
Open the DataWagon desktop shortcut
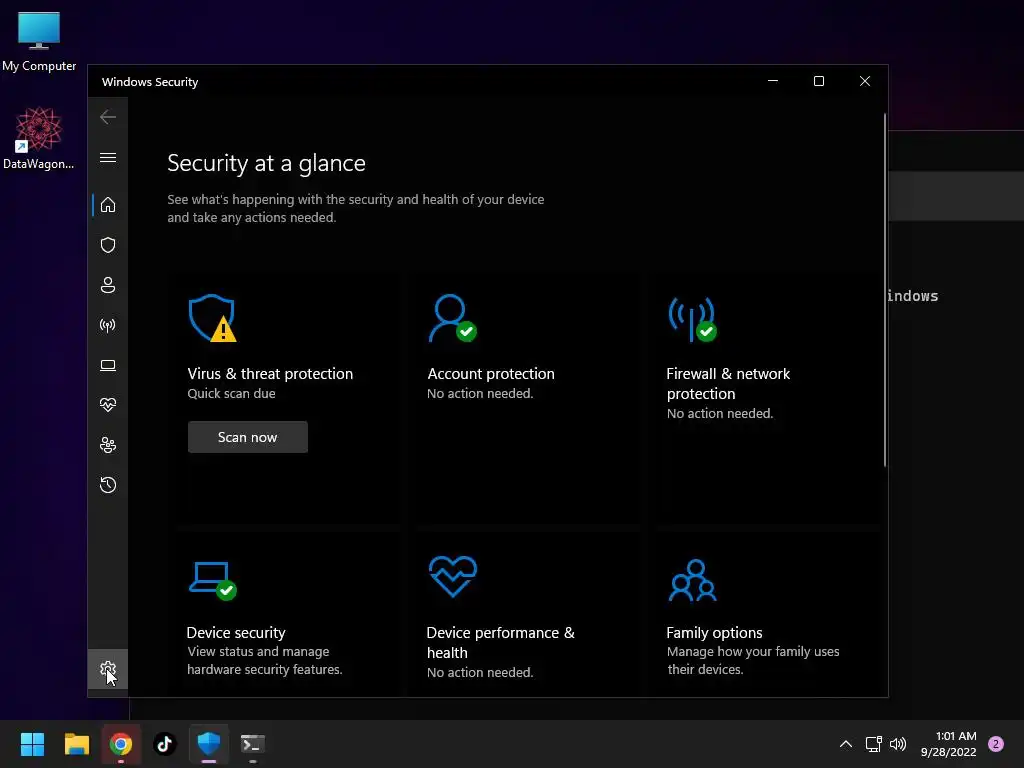click(x=39, y=138)
